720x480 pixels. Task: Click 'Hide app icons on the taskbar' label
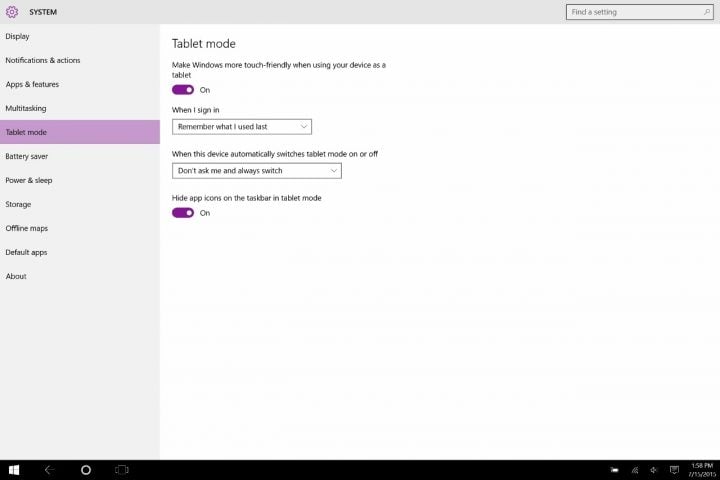pyautogui.click(x=247, y=198)
